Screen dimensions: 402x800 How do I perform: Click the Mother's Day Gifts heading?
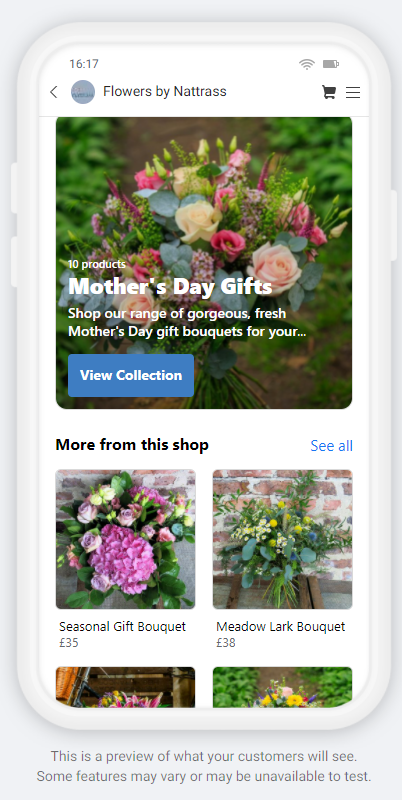pos(170,286)
